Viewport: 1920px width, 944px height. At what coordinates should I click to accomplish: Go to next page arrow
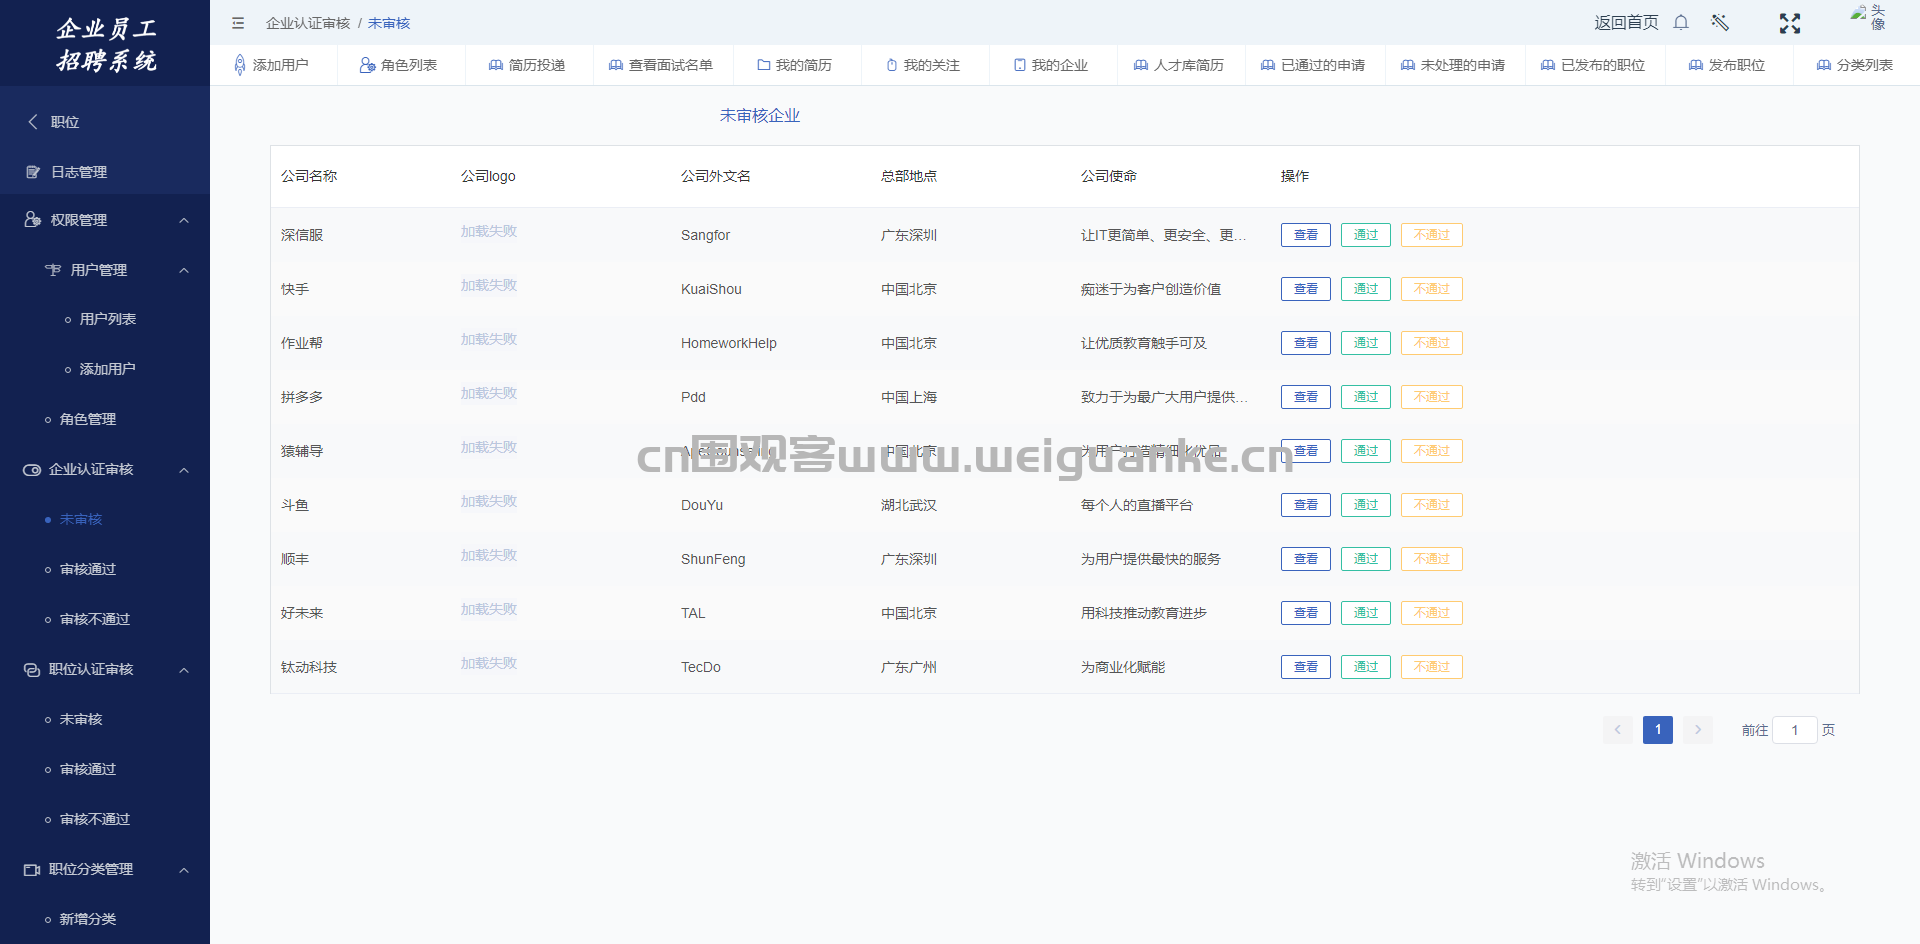[1698, 730]
